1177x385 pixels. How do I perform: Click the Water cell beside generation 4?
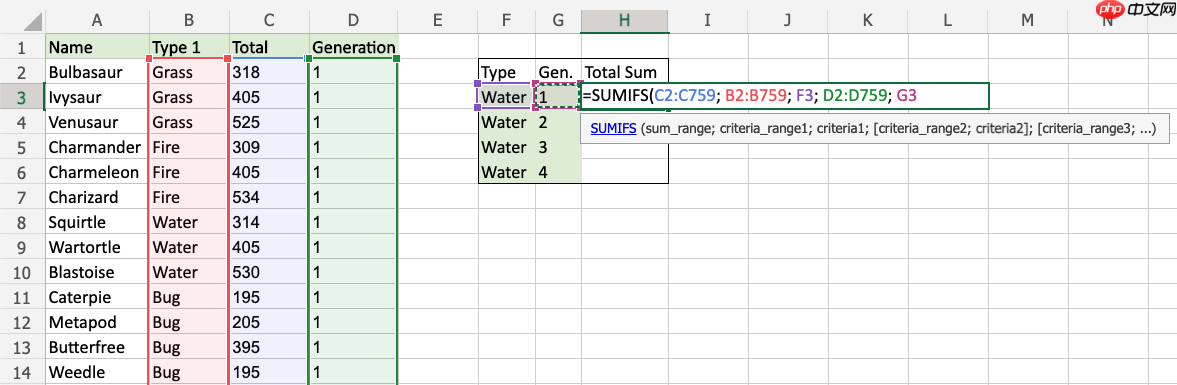(x=507, y=172)
